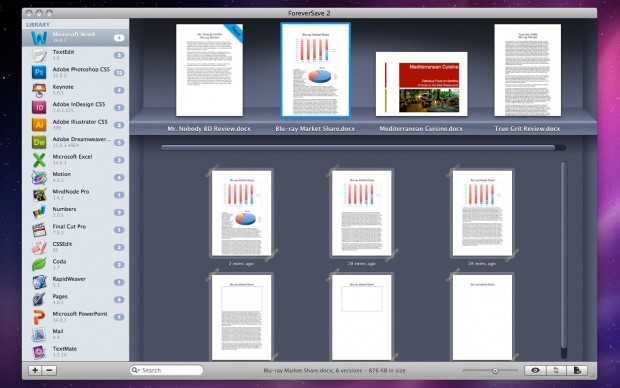Click the '2 mins ago' version label
The image size is (620, 388).
point(241,263)
